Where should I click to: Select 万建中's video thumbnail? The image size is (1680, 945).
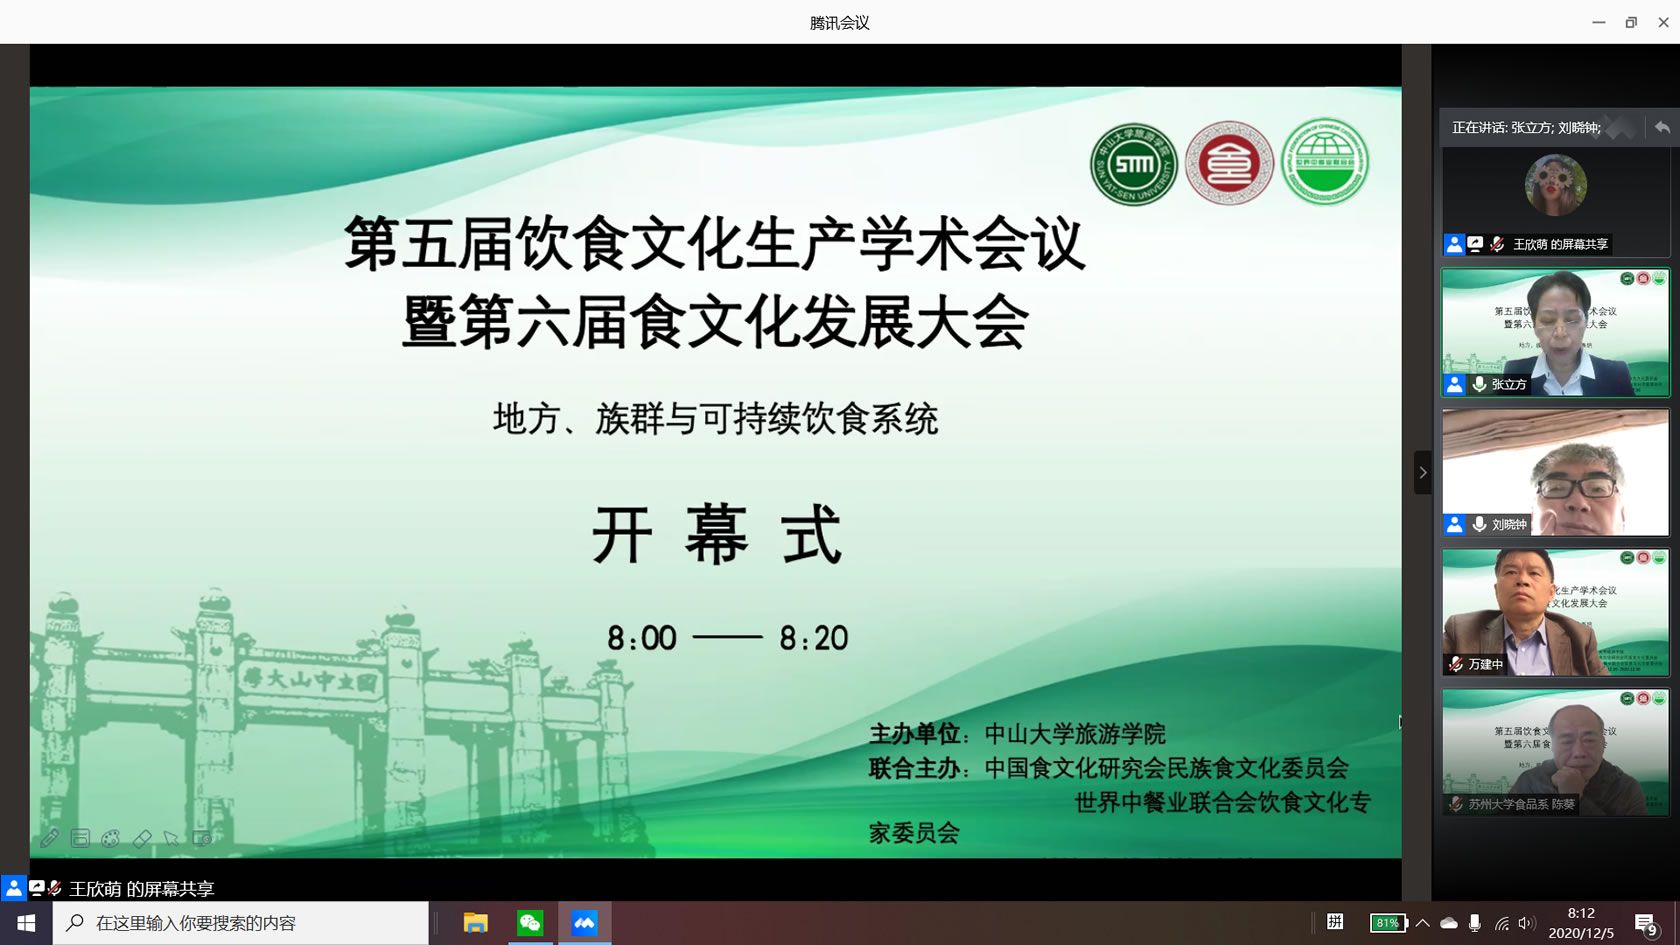click(1555, 612)
